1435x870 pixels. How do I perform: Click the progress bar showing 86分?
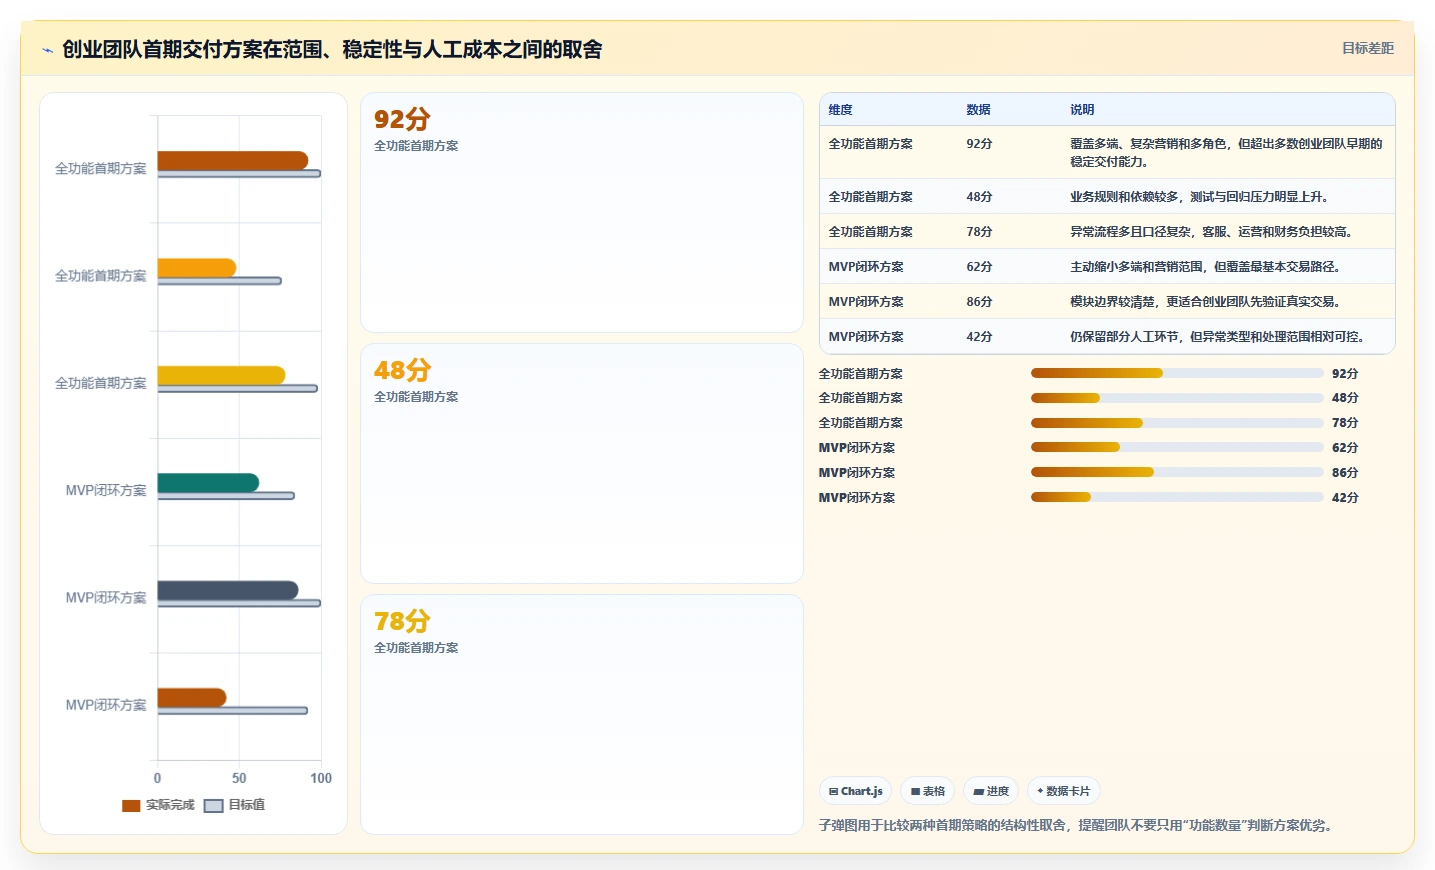tap(1177, 472)
